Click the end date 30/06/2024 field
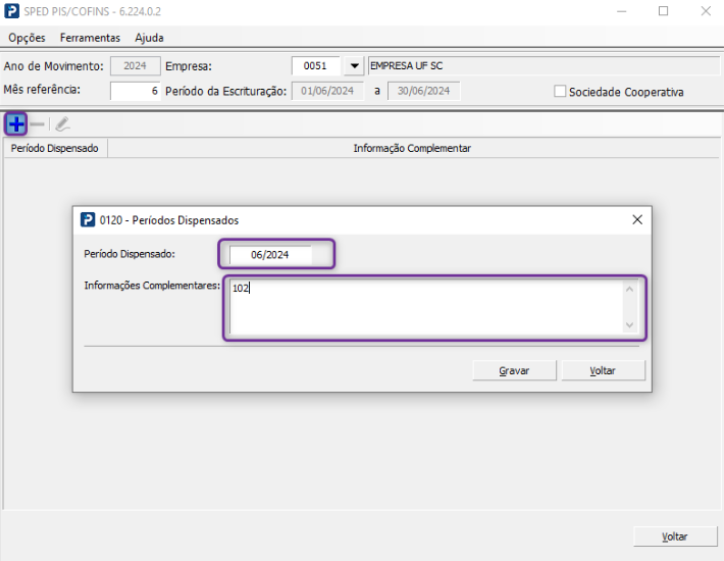Image resolution: width=724 pixels, height=561 pixels. (x=423, y=91)
